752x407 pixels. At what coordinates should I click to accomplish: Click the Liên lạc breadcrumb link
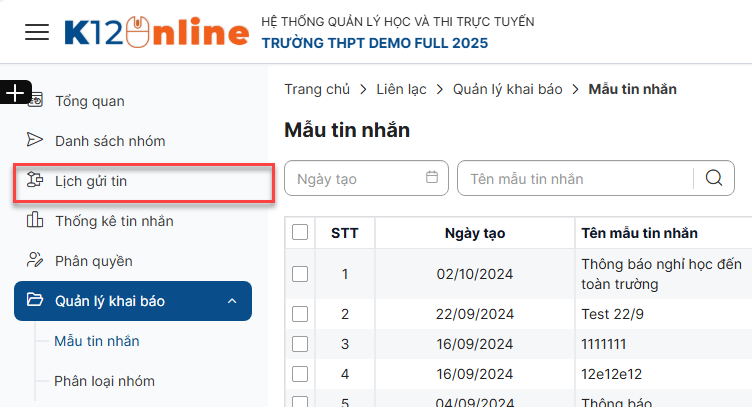coord(401,90)
